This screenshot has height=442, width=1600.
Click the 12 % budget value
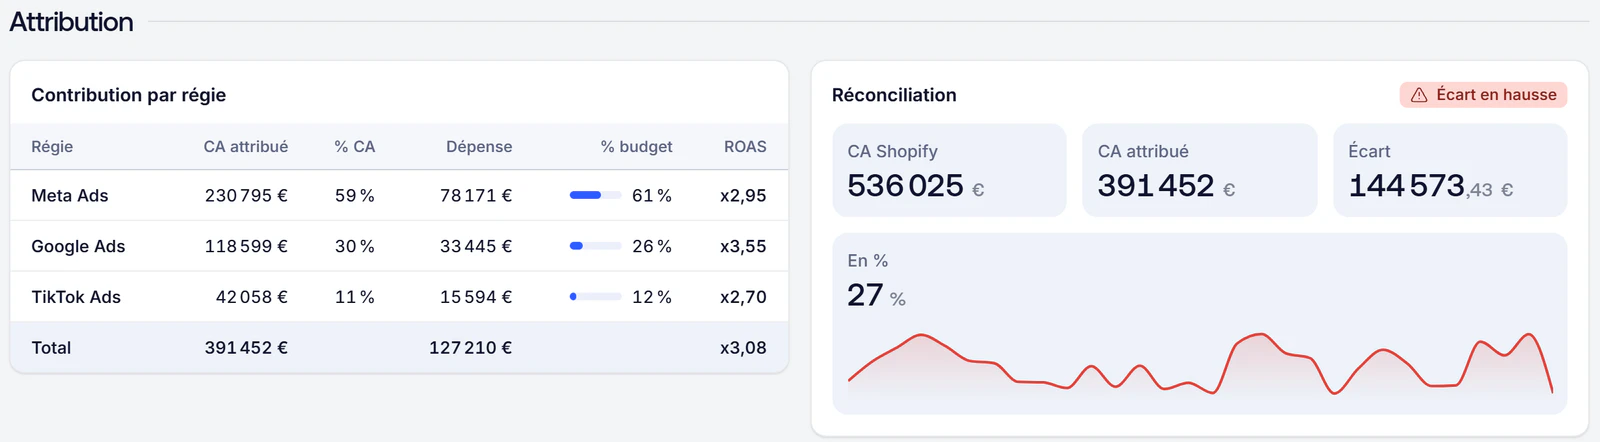click(x=652, y=297)
